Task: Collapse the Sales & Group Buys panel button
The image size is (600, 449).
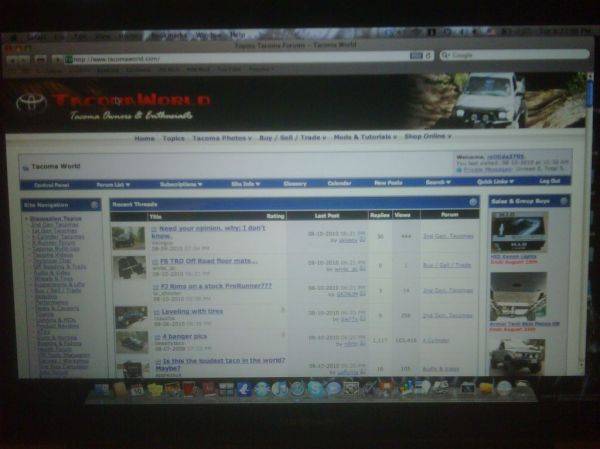Action: pyautogui.click(x=564, y=201)
